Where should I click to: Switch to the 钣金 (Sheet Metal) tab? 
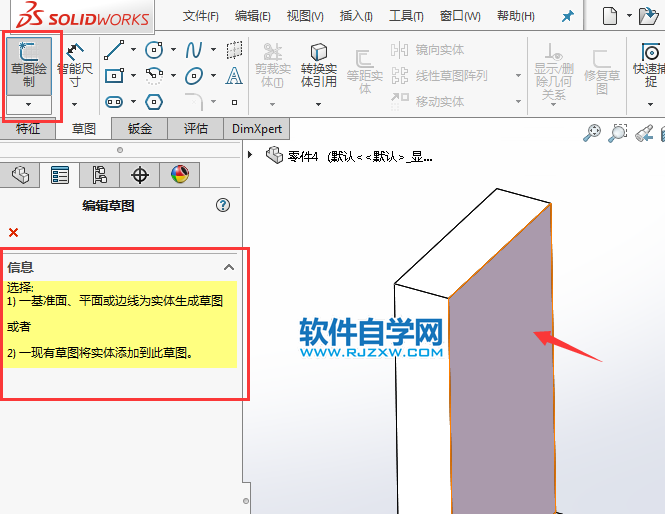pyautogui.click(x=140, y=128)
